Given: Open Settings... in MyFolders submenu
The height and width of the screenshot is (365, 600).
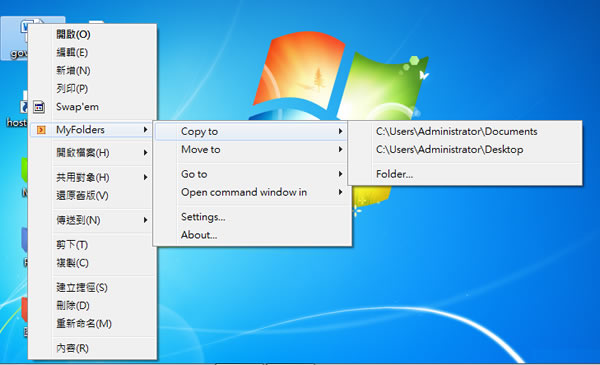Looking at the screenshot, I should pos(252,217).
